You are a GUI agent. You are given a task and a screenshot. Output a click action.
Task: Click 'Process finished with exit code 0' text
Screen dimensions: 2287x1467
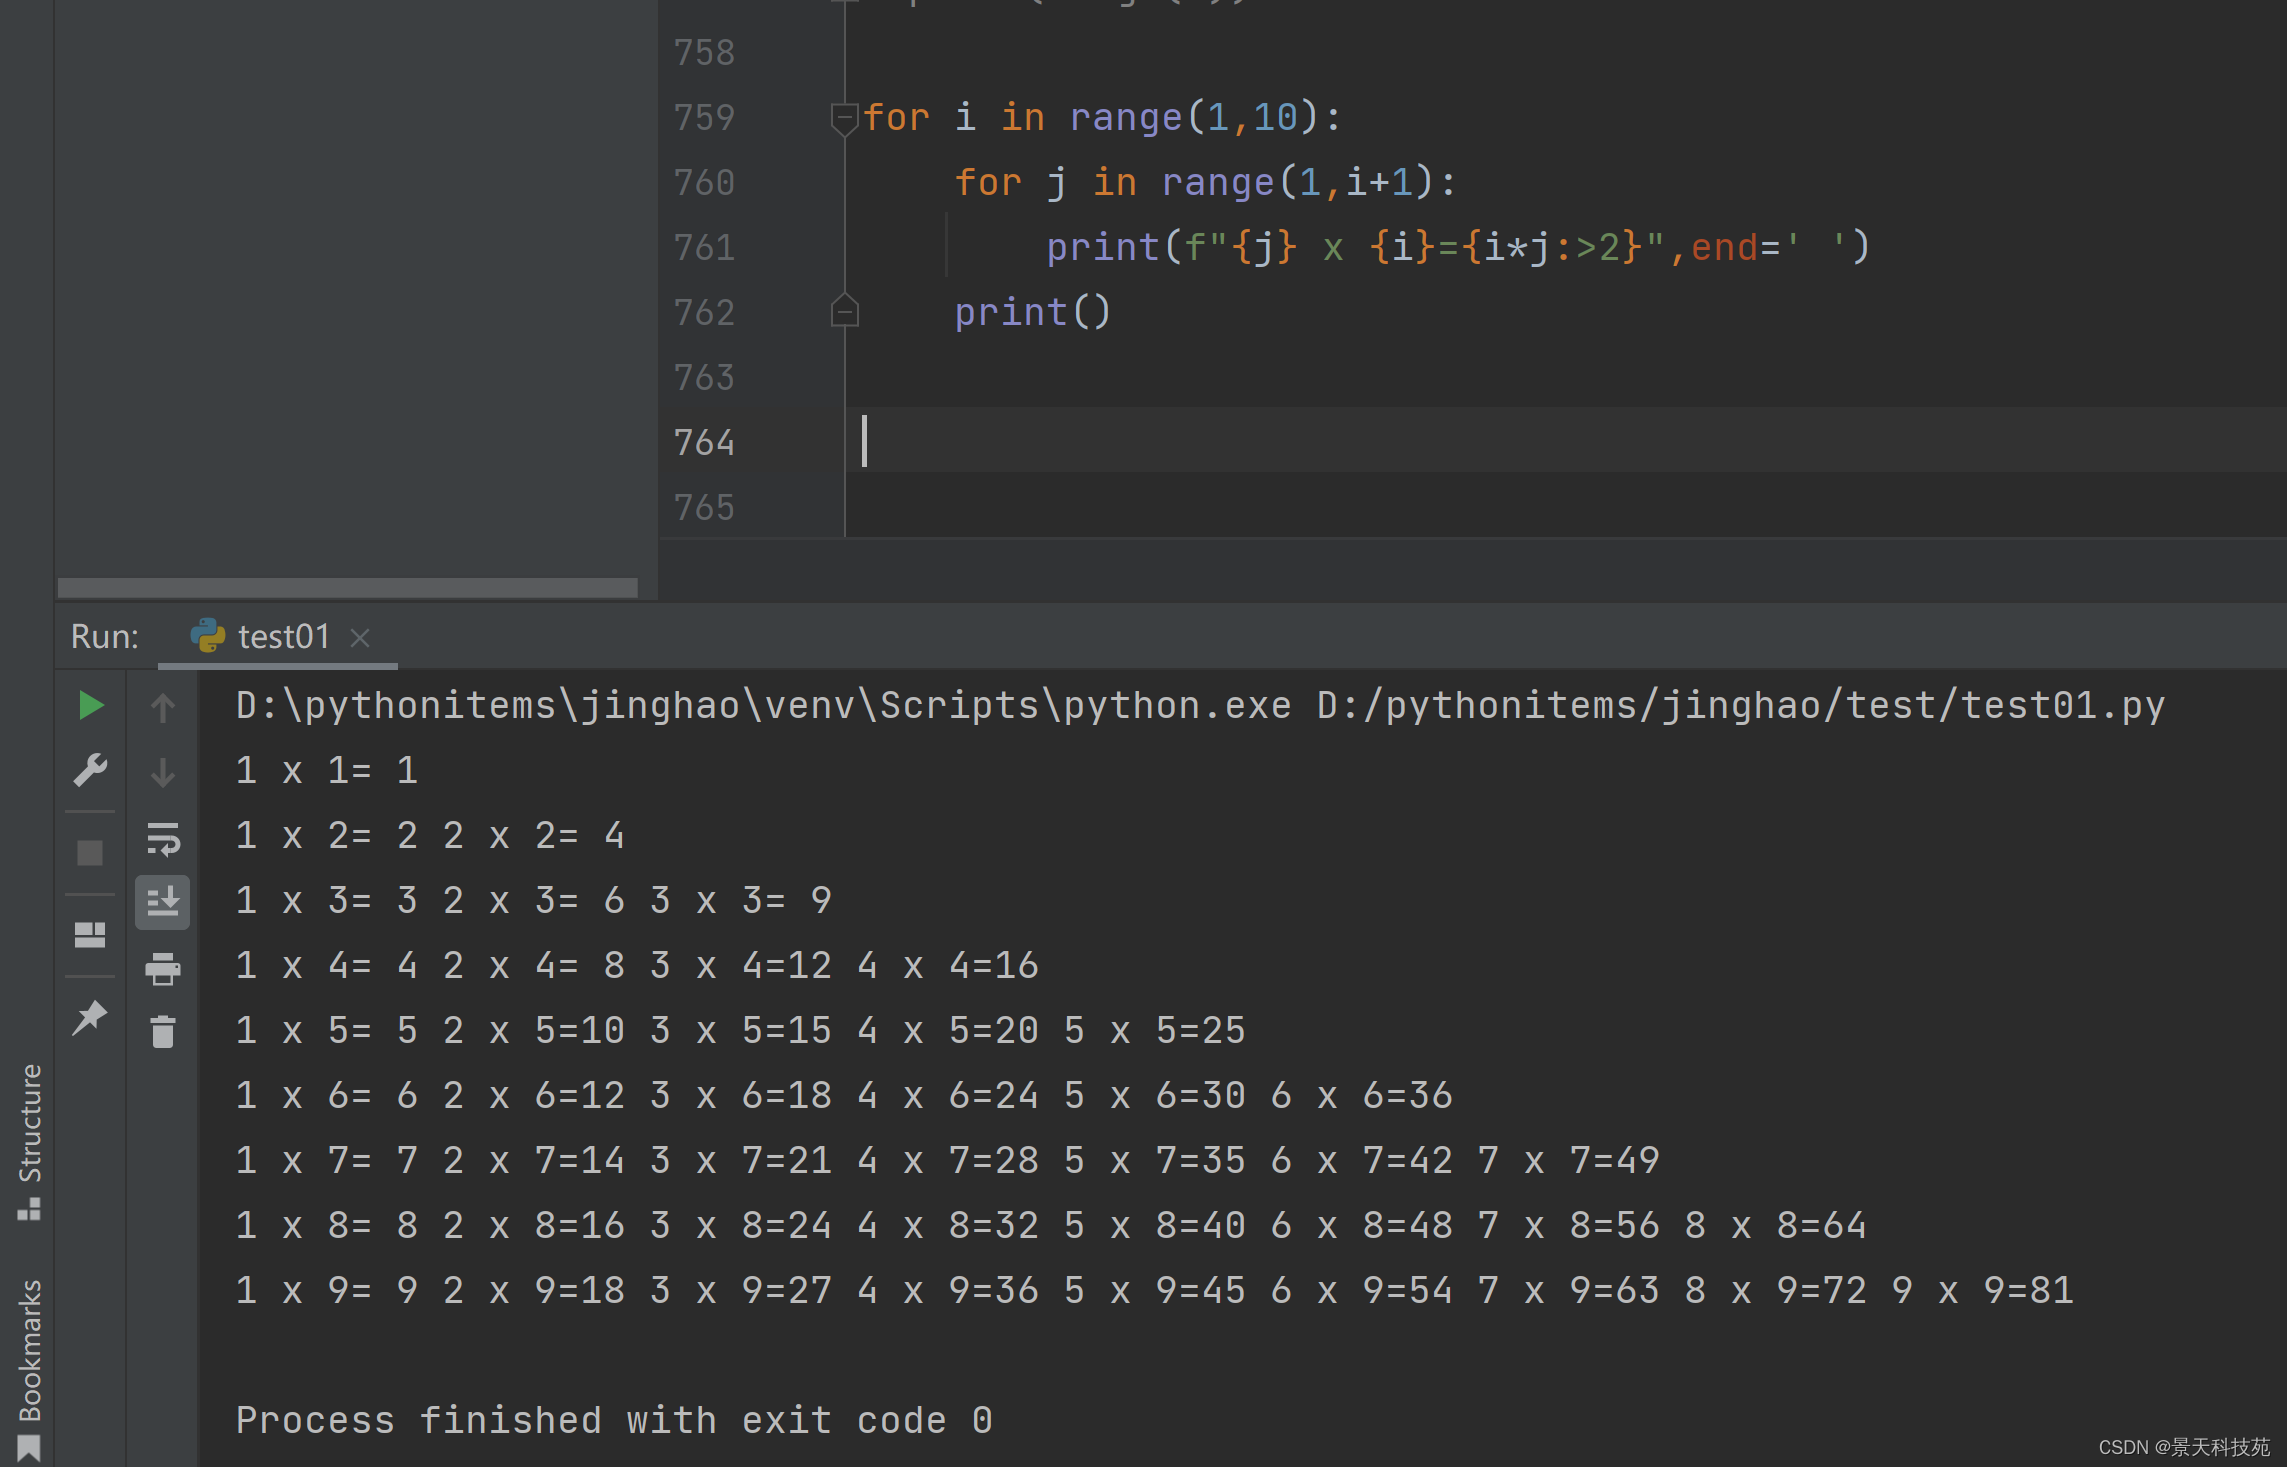[x=614, y=1421]
